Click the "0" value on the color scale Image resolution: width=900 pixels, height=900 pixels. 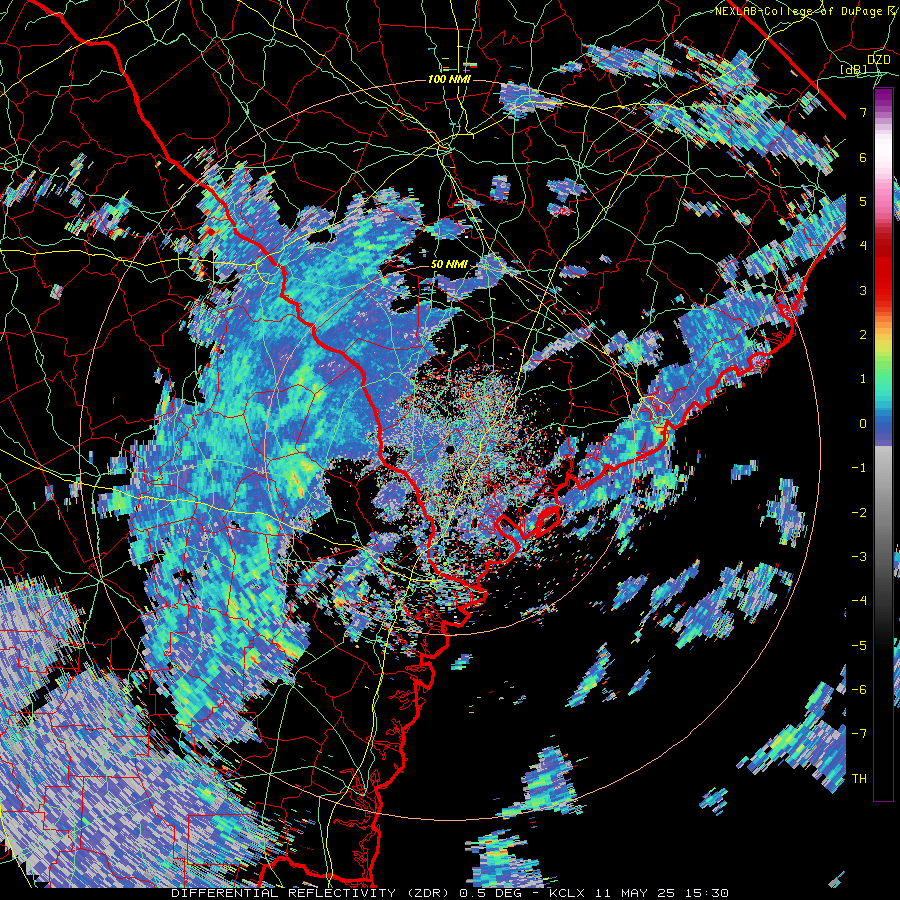point(863,424)
